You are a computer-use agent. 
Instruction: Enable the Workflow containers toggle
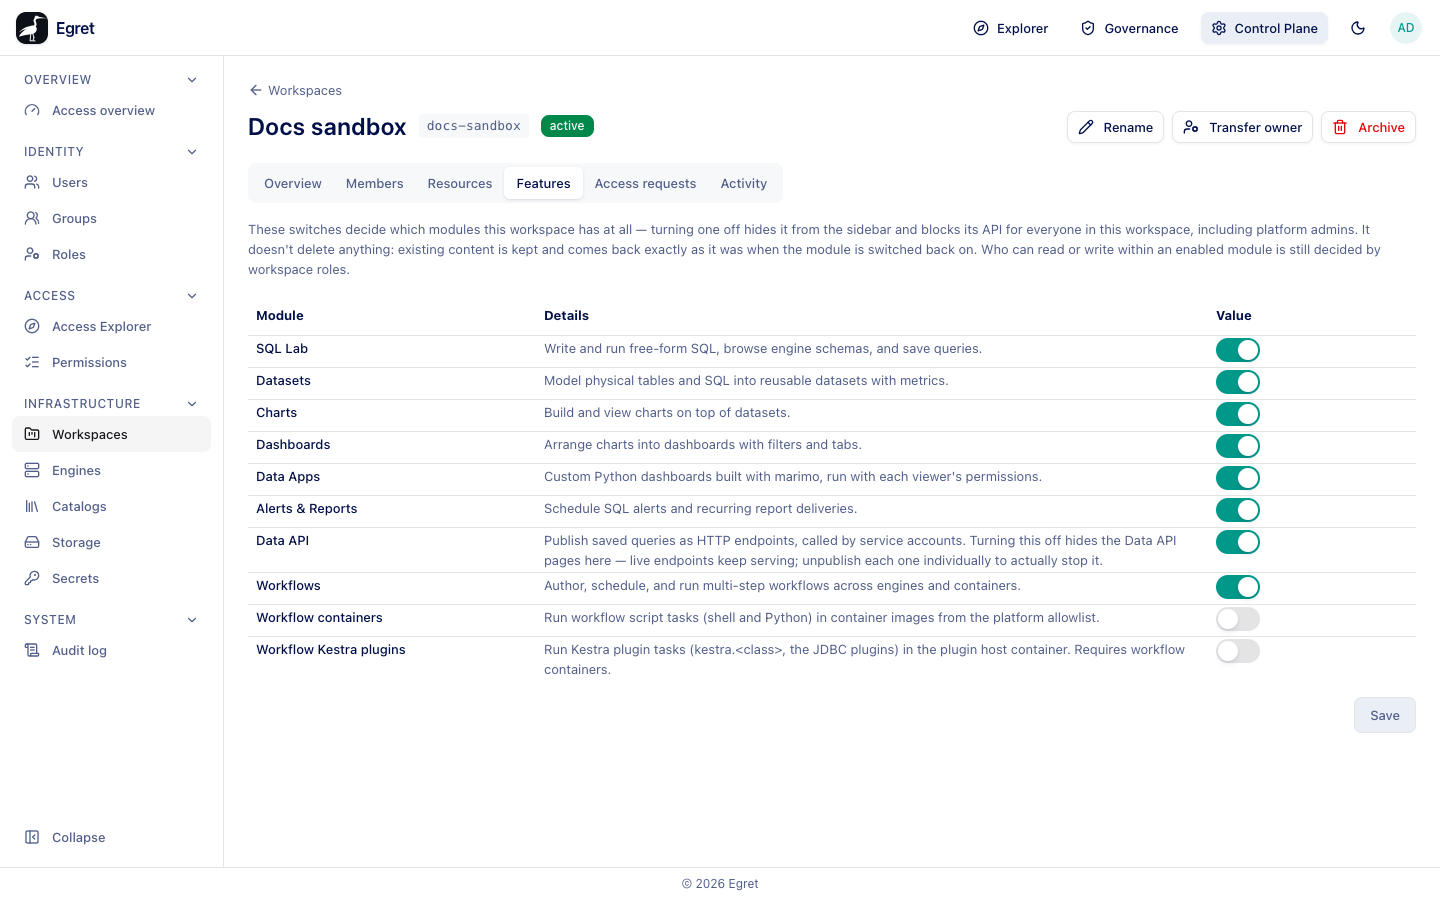click(x=1238, y=619)
